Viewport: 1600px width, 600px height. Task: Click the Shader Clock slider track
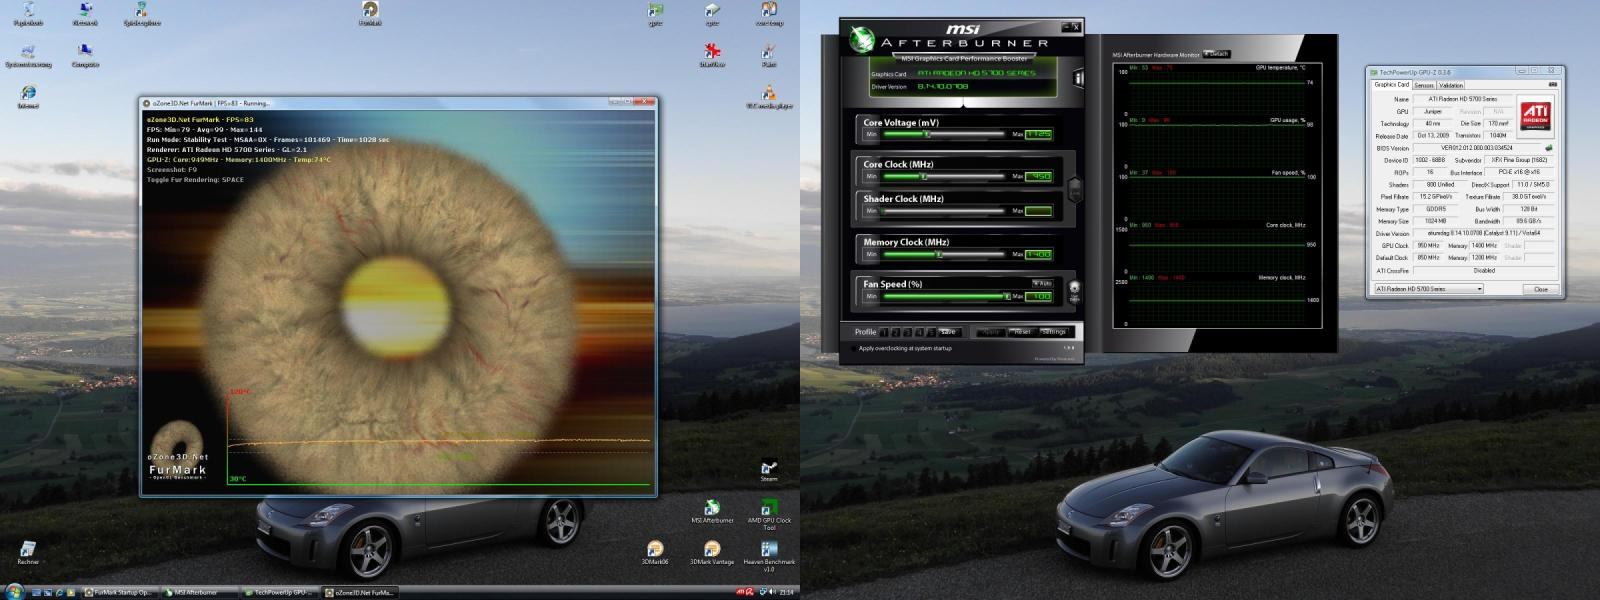click(x=944, y=211)
